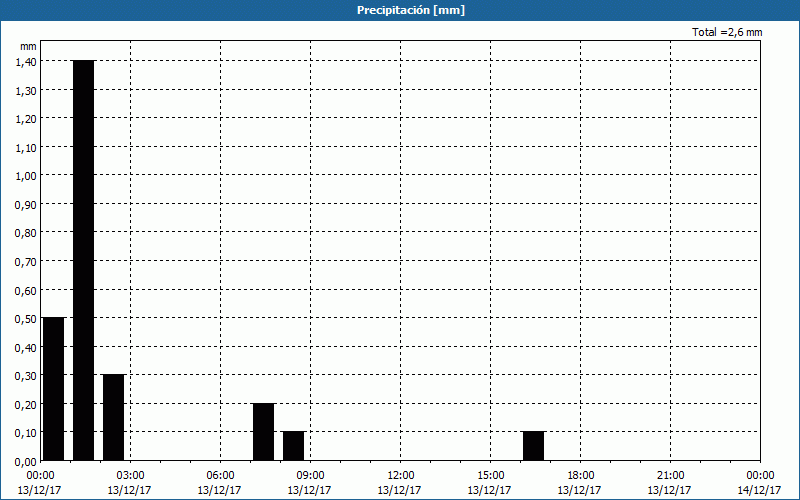Image resolution: width=800 pixels, height=500 pixels.
Task: Click the 18:00 time axis label
Action: coord(581,476)
